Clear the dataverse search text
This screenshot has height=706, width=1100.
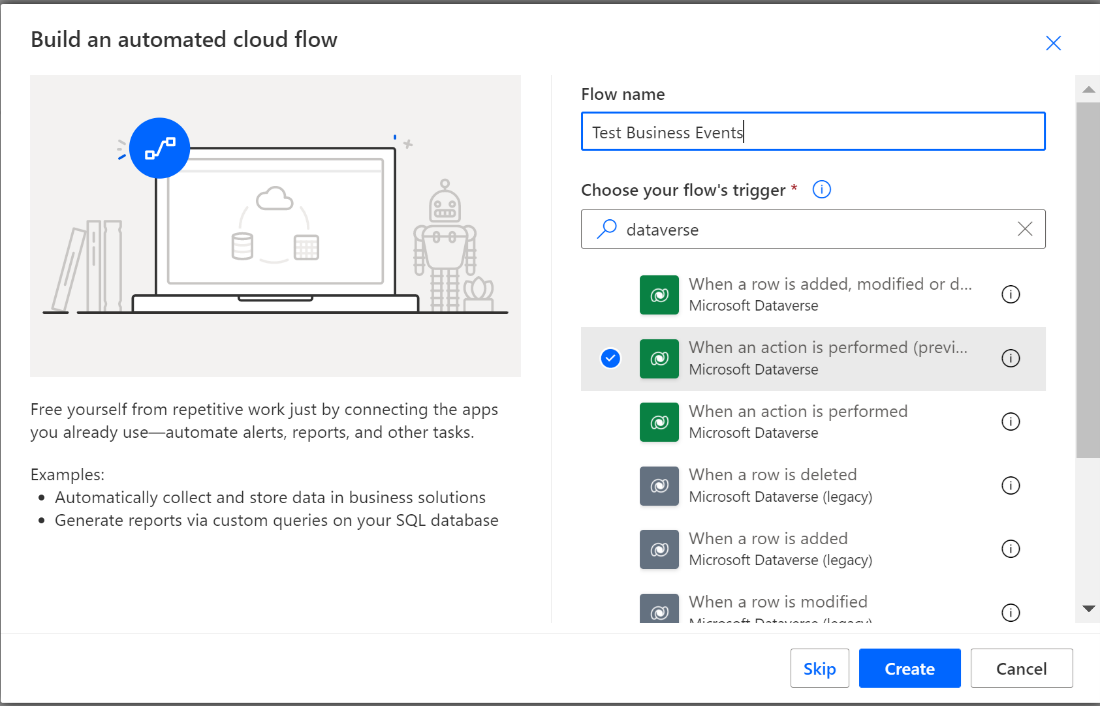click(x=1025, y=229)
